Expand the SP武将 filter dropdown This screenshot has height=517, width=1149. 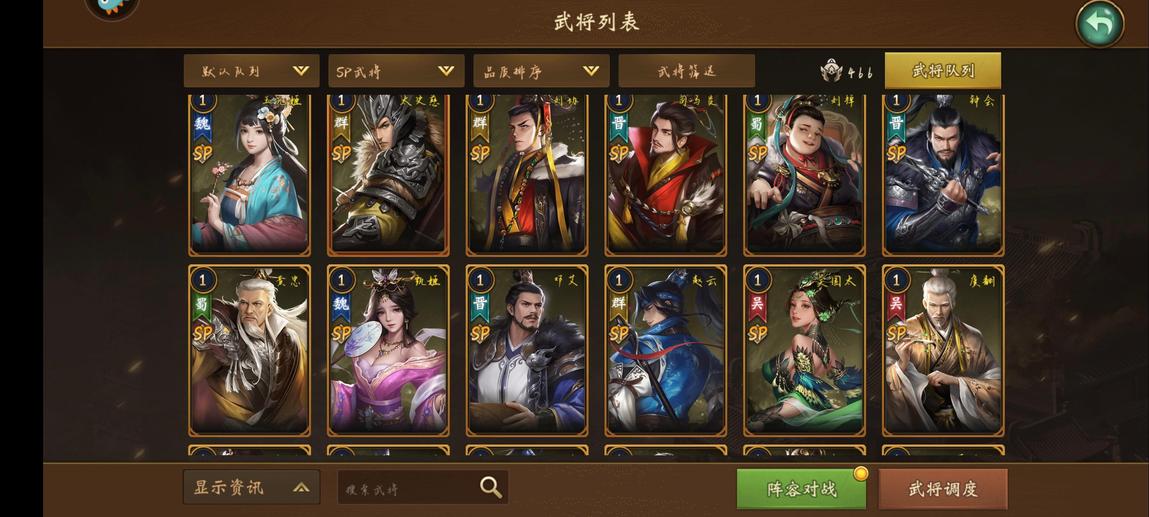click(396, 71)
